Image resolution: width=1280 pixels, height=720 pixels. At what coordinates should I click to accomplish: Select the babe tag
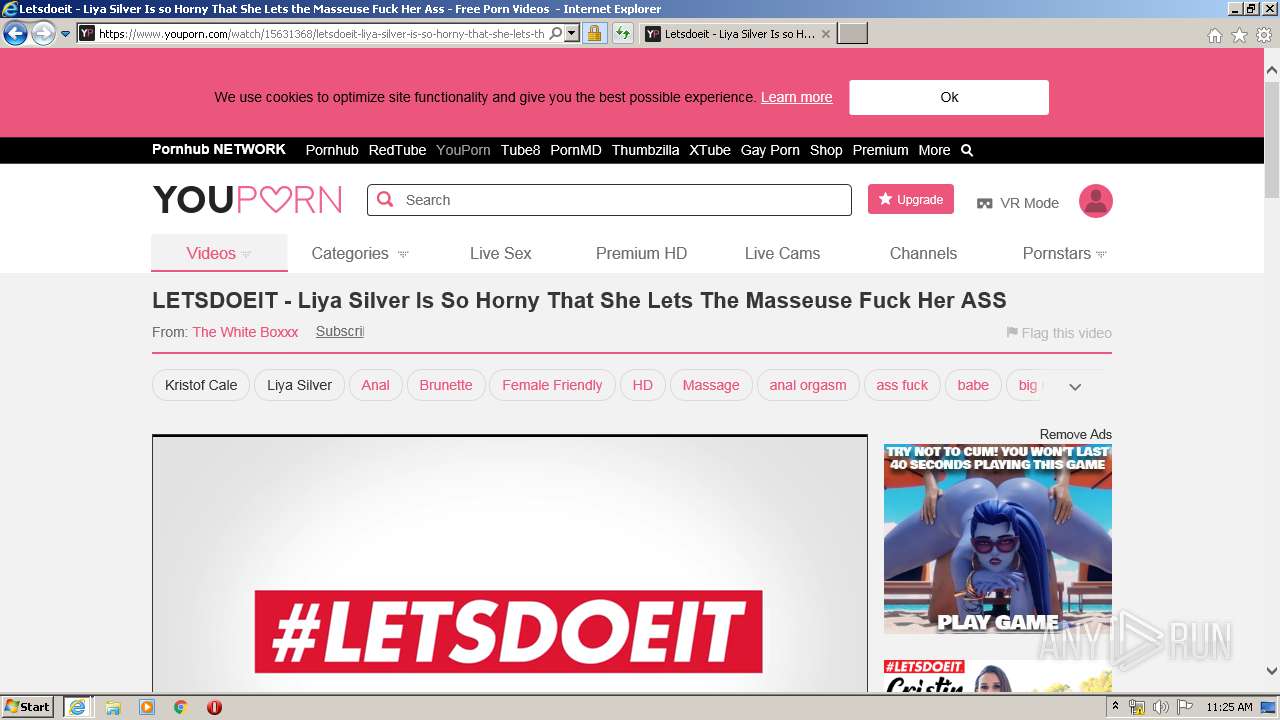pyautogui.click(x=973, y=385)
